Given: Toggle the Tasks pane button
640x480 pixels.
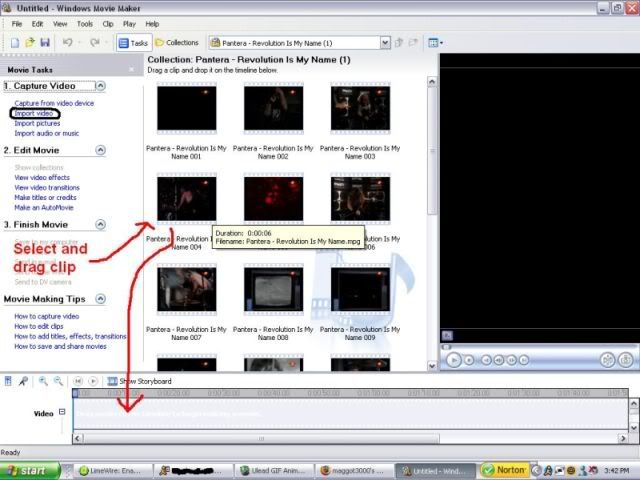Looking at the screenshot, I should (134, 43).
